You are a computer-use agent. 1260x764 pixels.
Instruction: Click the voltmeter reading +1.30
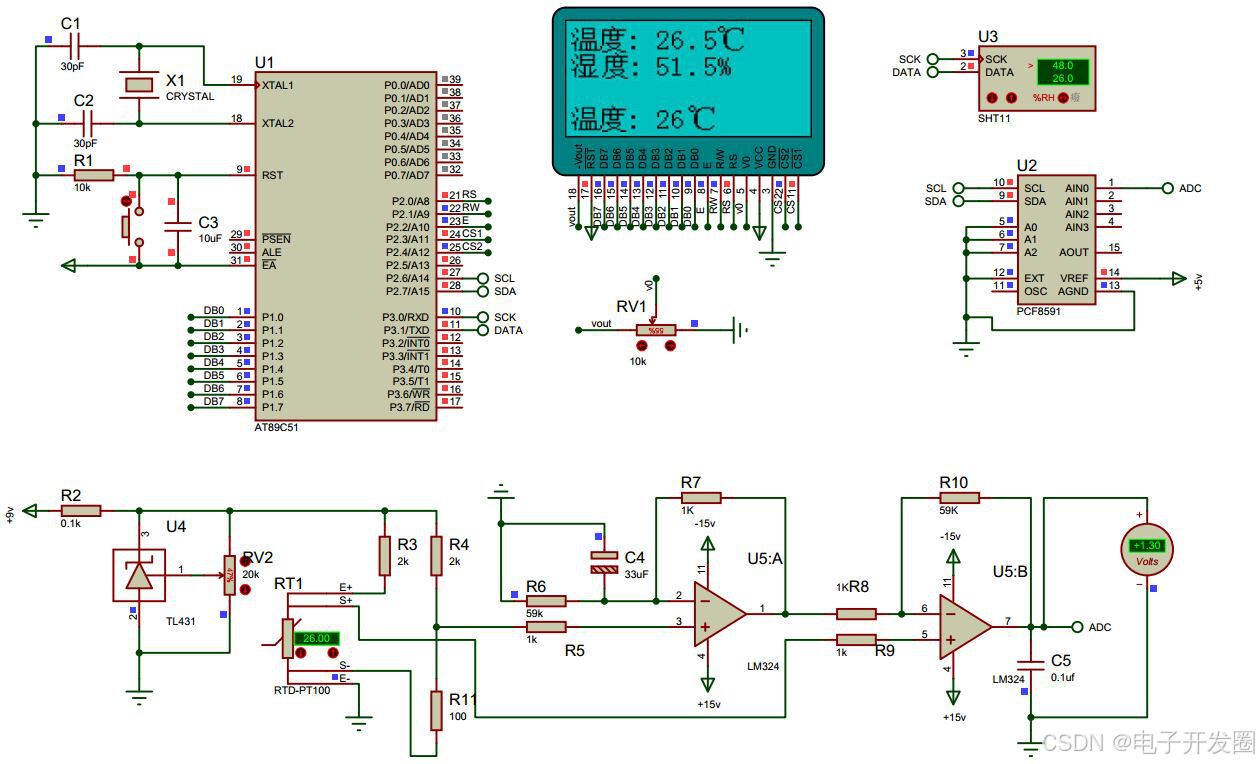(1145, 546)
